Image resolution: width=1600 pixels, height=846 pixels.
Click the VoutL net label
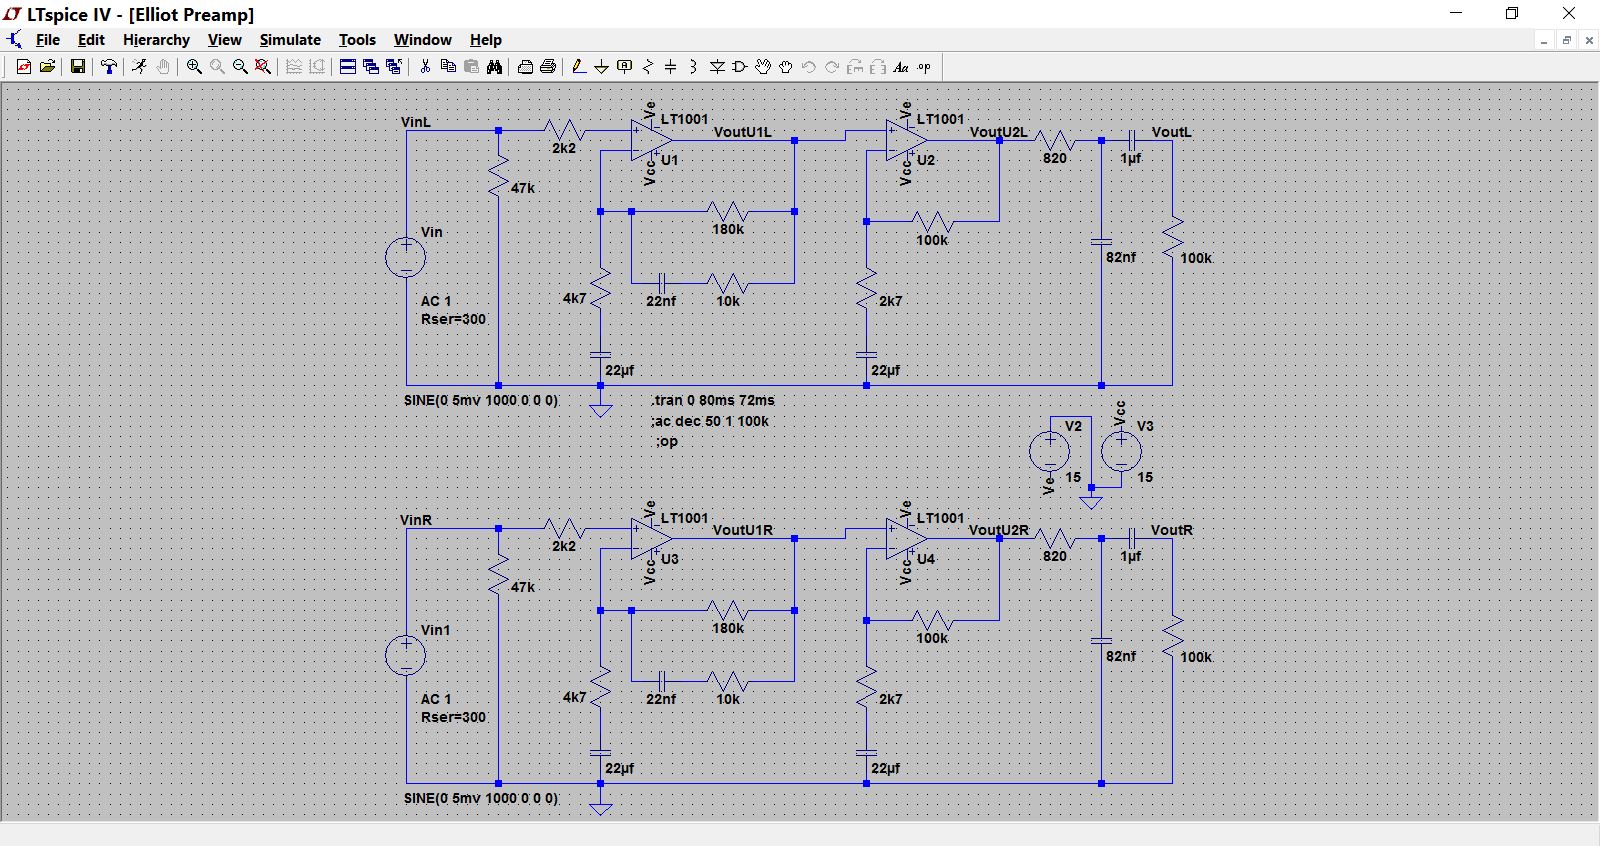[x=1171, y=132]
